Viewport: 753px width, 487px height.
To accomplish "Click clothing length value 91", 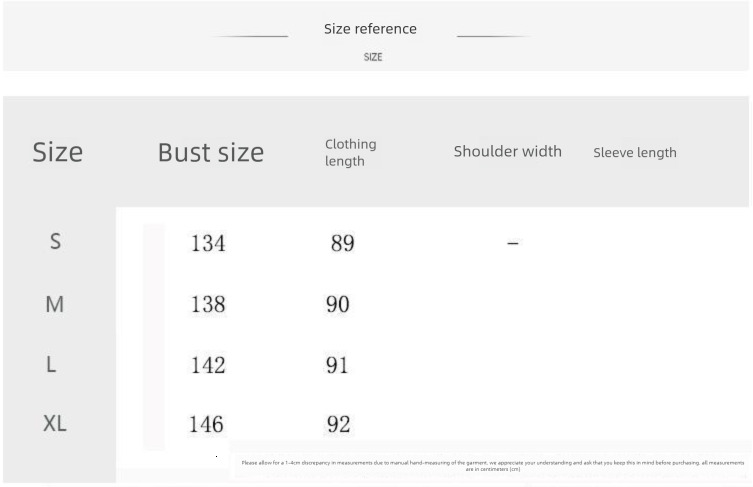I will [x=337, y=365].
